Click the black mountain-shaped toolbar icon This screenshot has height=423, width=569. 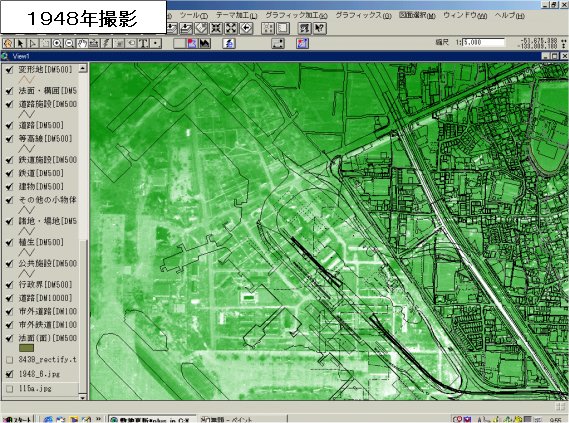click(x=204, y=44)
